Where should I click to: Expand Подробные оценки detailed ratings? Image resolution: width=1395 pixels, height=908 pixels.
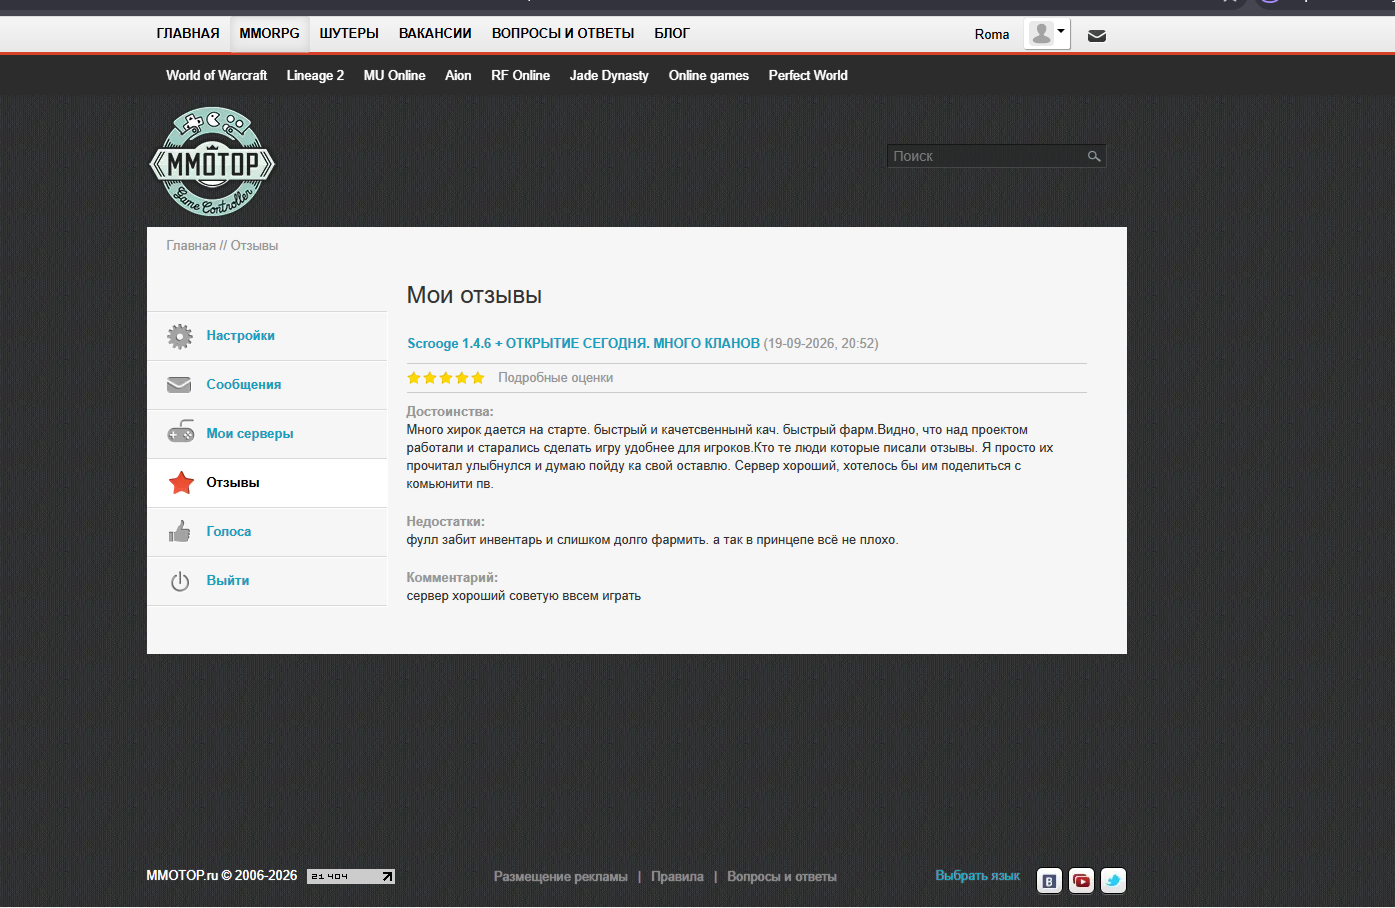[556, 378]
